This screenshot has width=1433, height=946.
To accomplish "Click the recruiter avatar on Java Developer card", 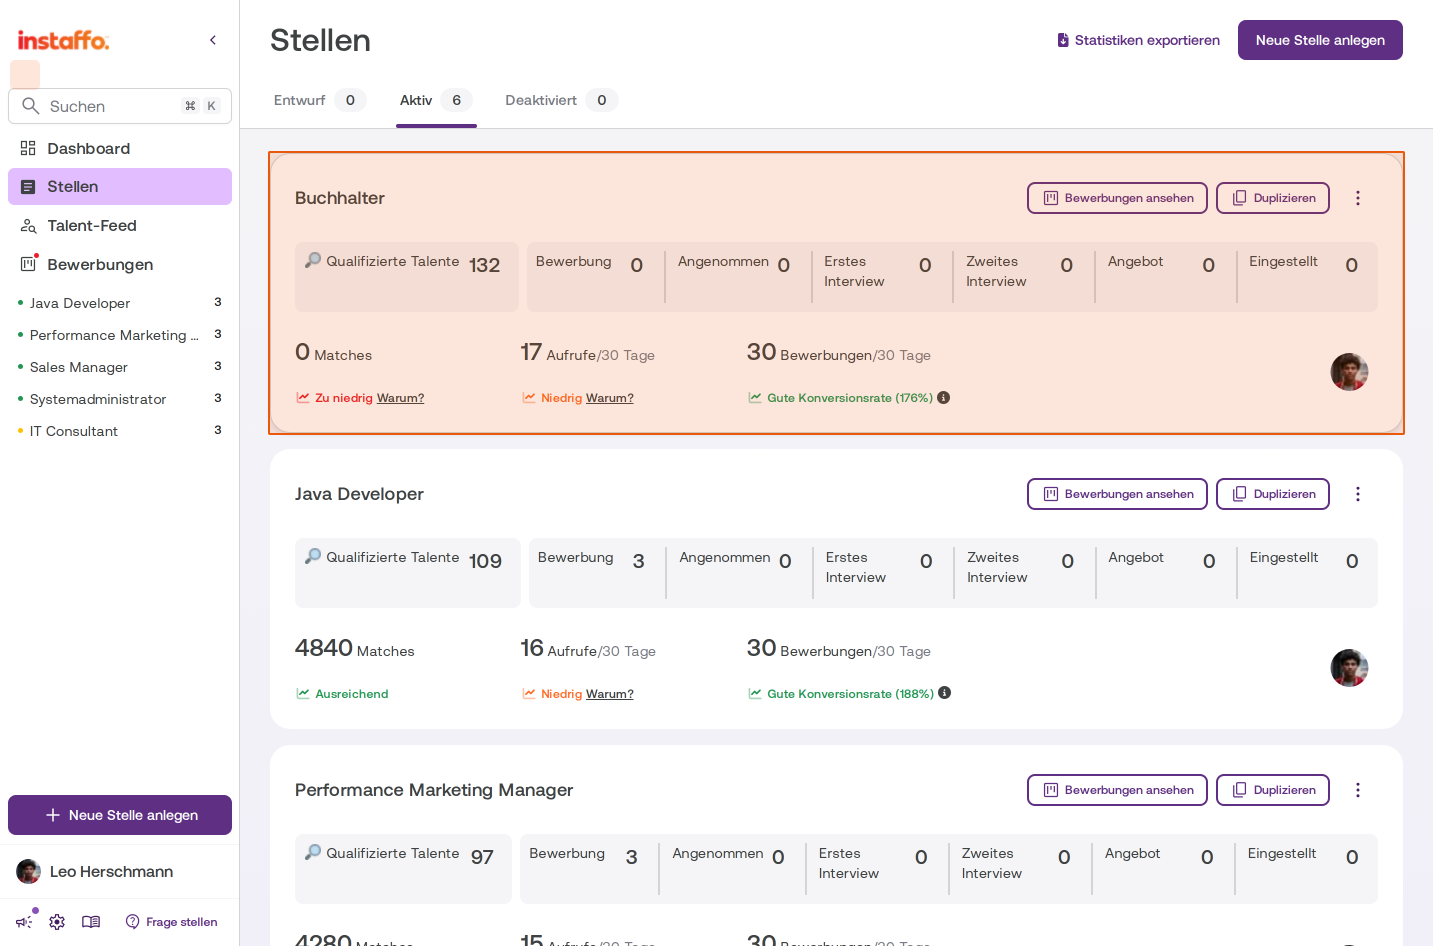I will pyautogui.click(x=1349, y=668).
